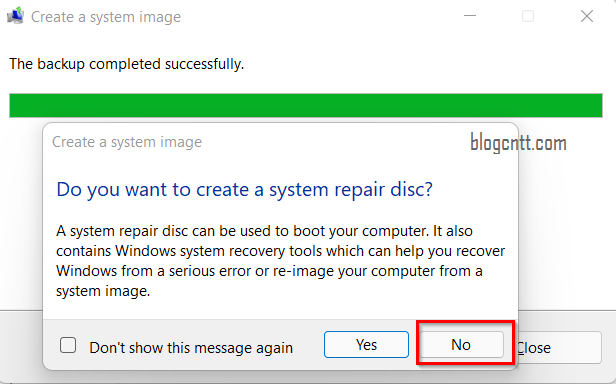Click the greyed-out maximize button
Viewport: 616px width, 384px height.
528,16
